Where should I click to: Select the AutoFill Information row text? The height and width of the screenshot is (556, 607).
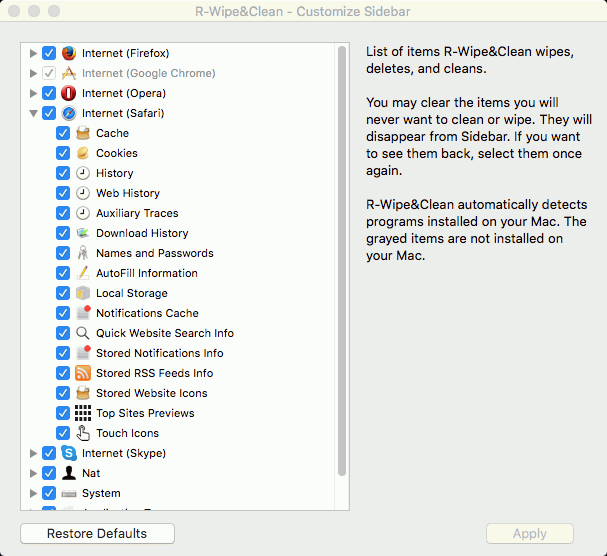pyautogui.click(x=147, y=273)
